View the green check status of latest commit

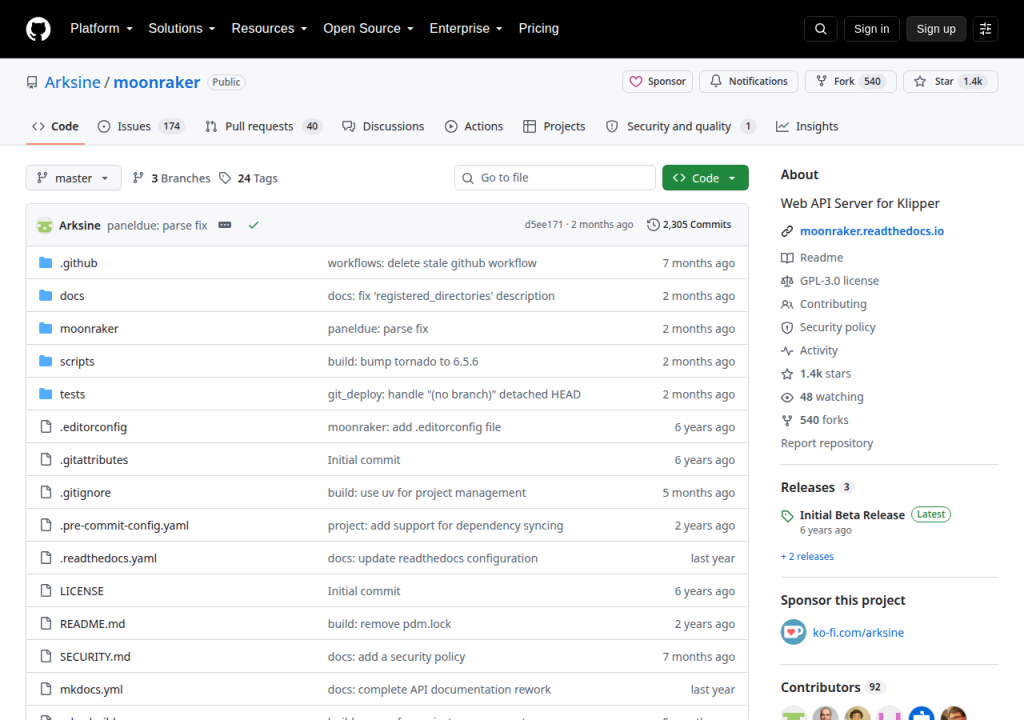pos(253,225)
